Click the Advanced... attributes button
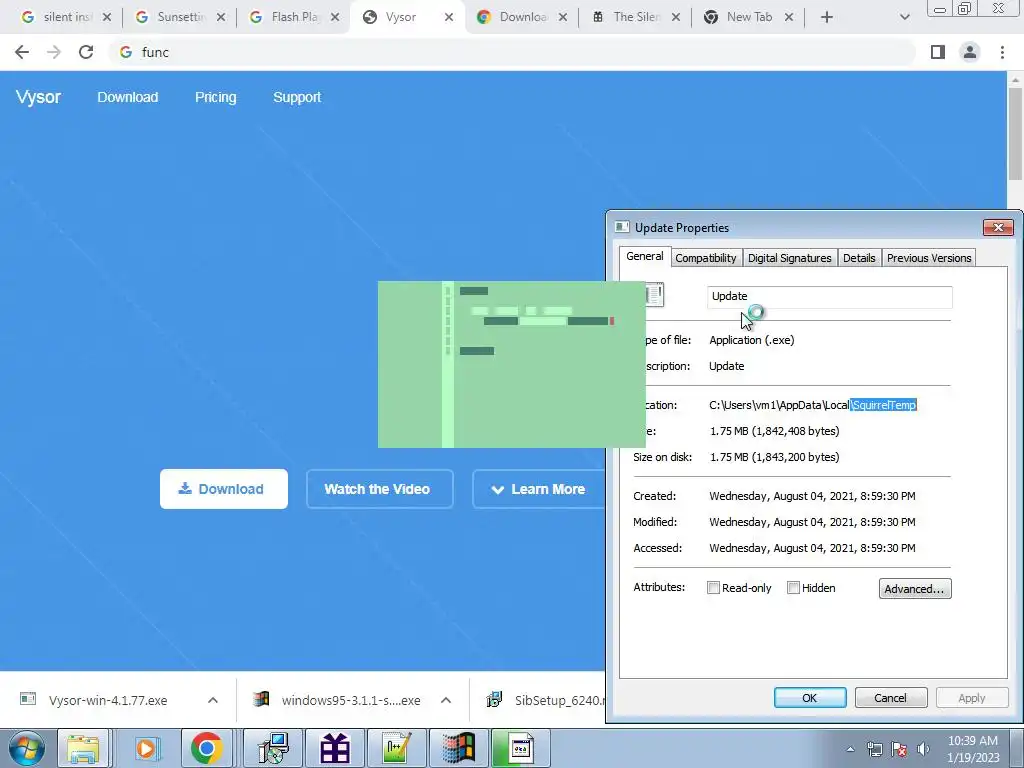Screen dimensions: 1024x768 click(914, 588)
